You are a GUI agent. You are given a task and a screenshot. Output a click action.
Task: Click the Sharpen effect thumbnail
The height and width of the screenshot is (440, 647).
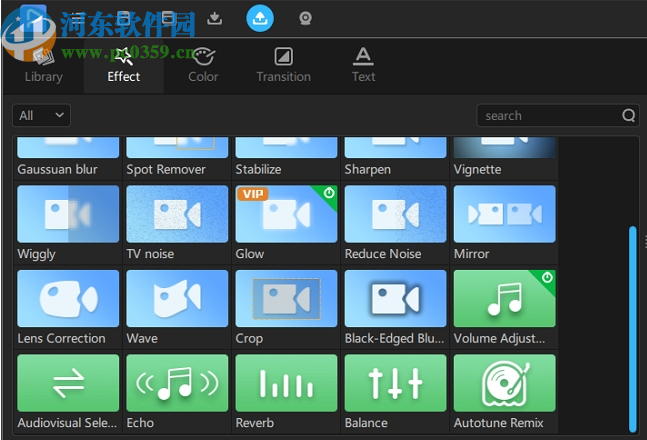point(395,147)
